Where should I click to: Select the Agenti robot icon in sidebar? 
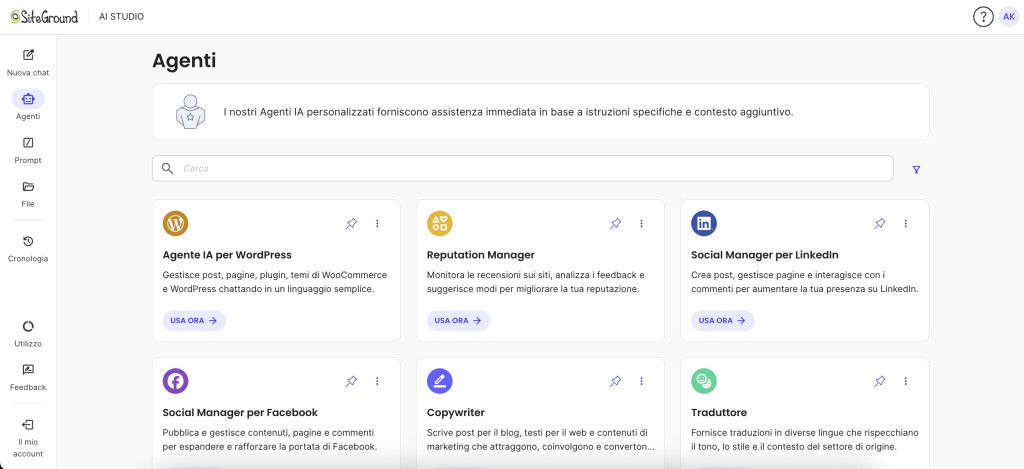[28, 99]
